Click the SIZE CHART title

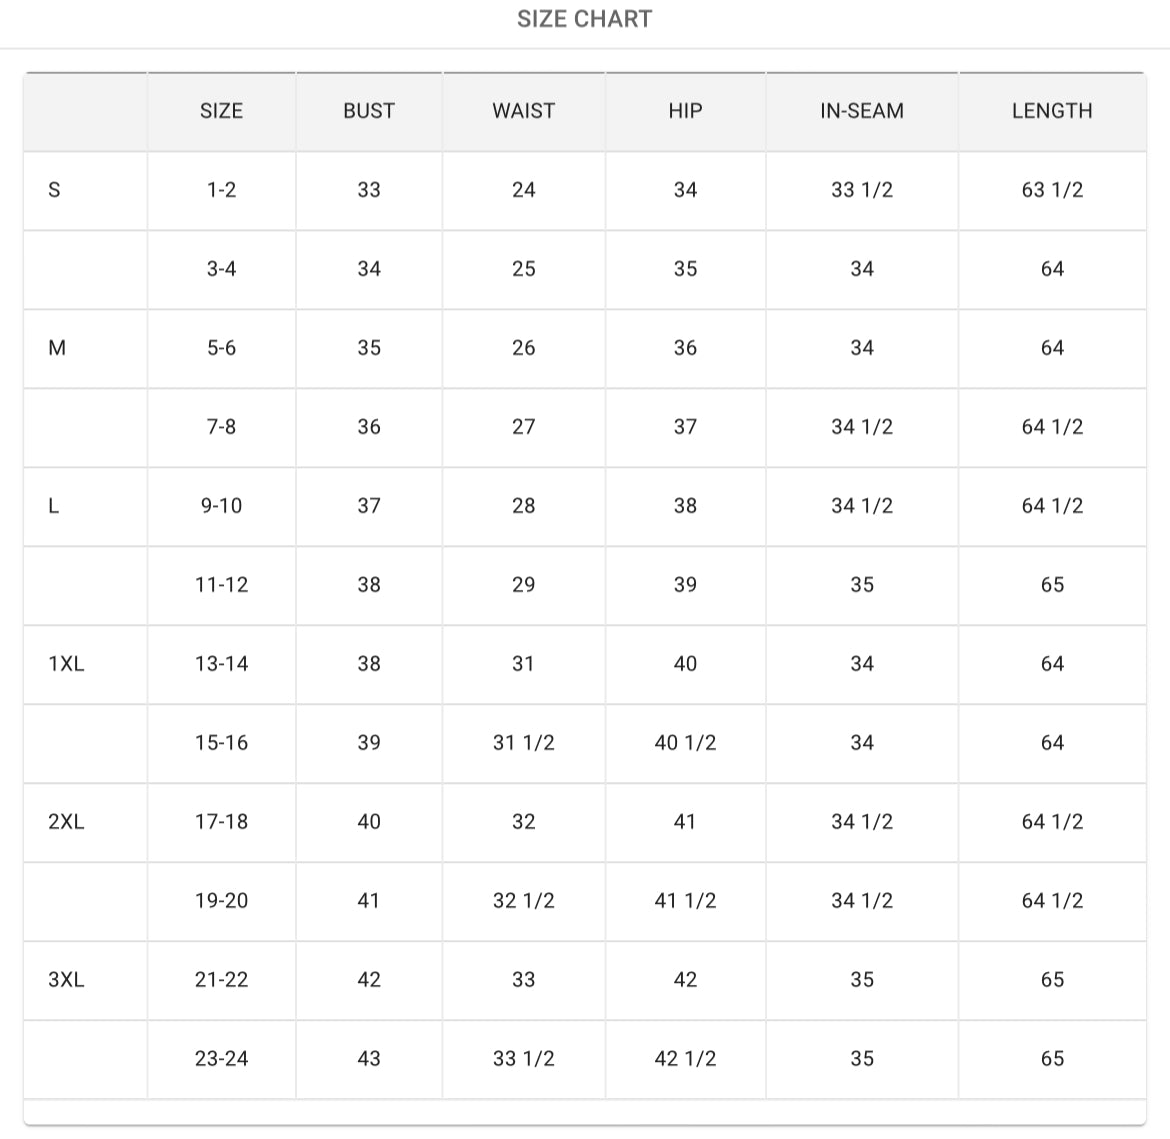(x=584, y=19)
